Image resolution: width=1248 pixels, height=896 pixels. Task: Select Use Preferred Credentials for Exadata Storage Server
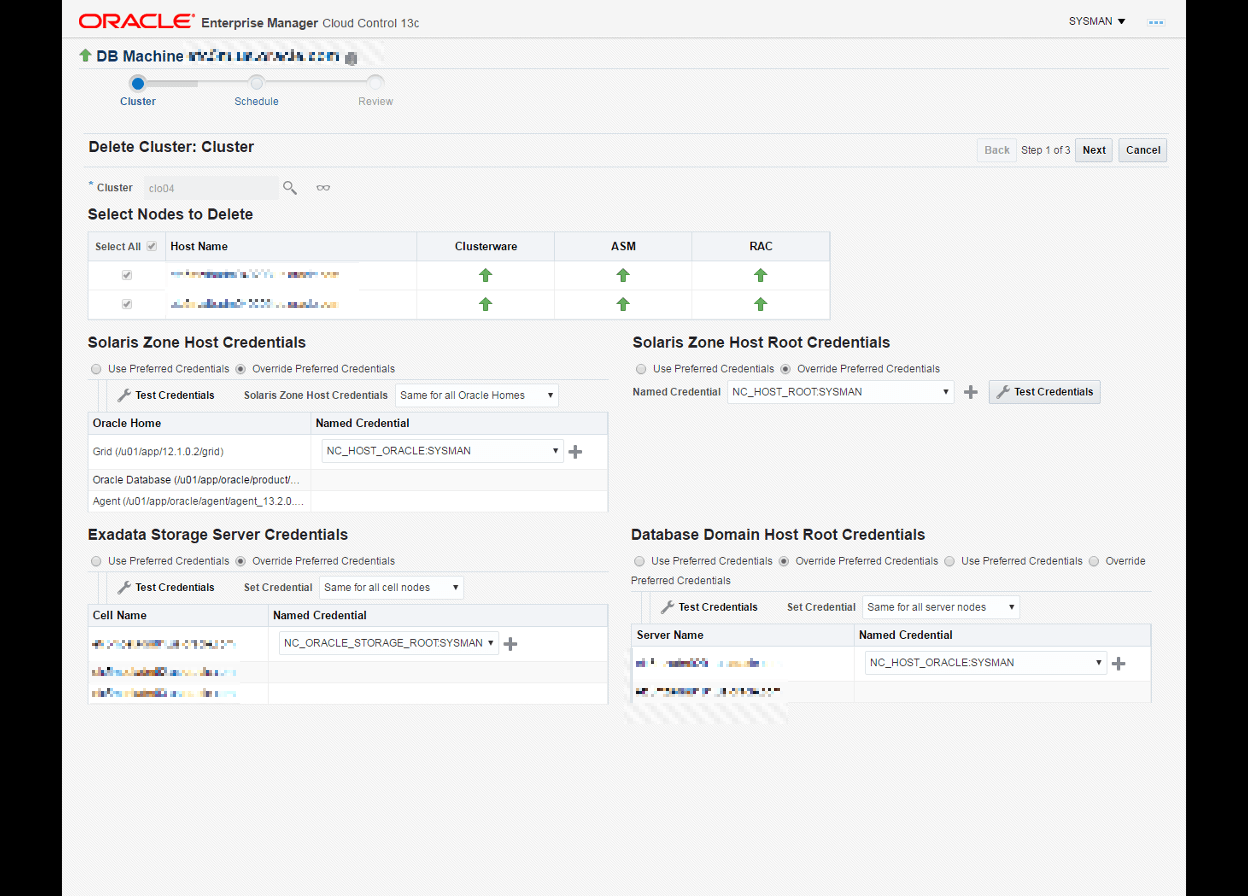[x=97, y=561]
